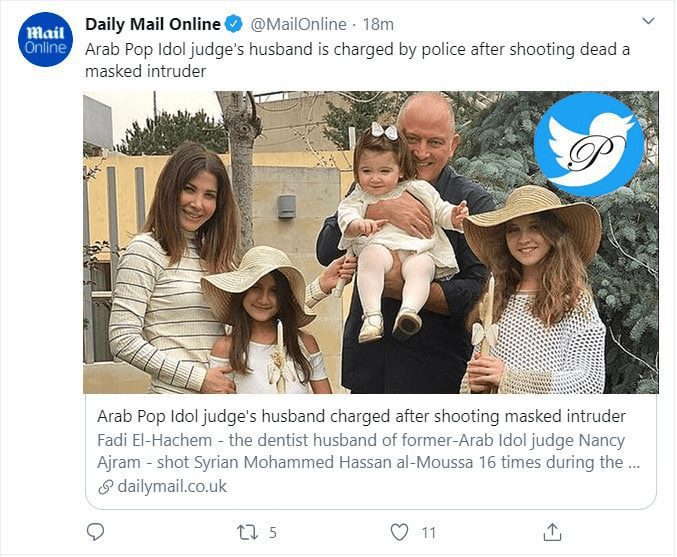Click the card headline about masked intruder
This screenshot has width=677, height=557.
361,415
